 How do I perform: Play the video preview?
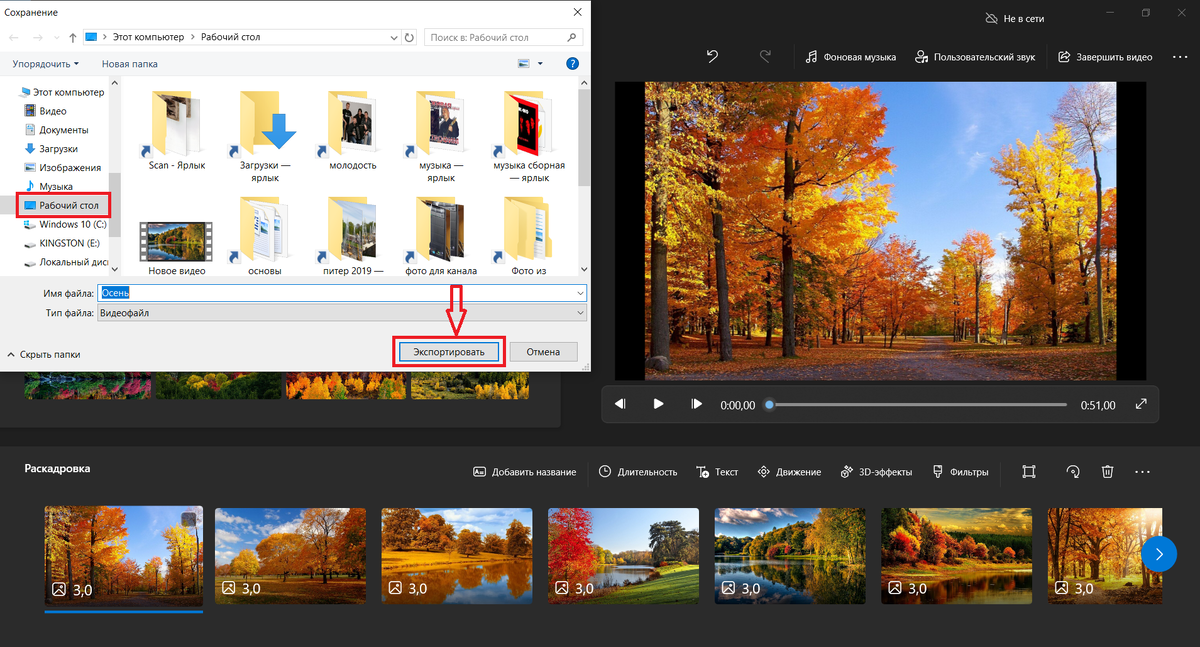point(658,404)
